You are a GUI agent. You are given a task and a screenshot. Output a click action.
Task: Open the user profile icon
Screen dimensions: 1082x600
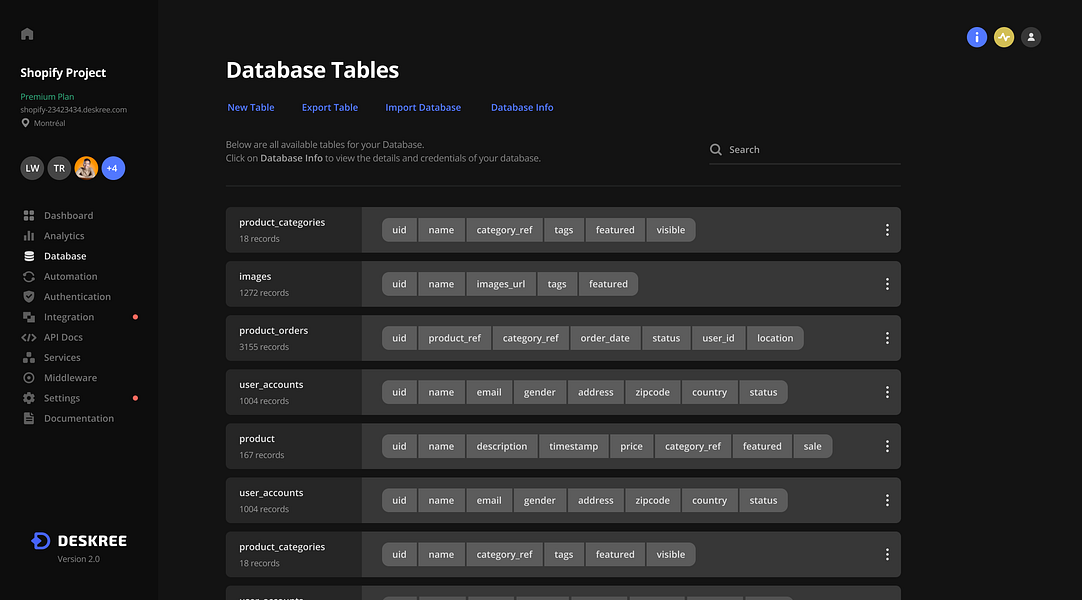tap(1031, 37)
